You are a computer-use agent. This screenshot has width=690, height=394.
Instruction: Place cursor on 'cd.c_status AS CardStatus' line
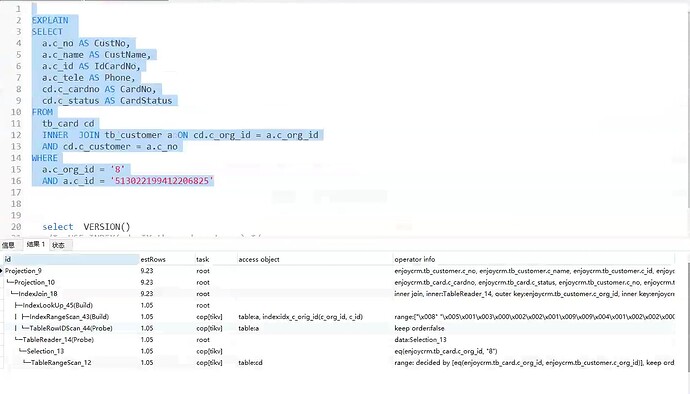point(107,100)
